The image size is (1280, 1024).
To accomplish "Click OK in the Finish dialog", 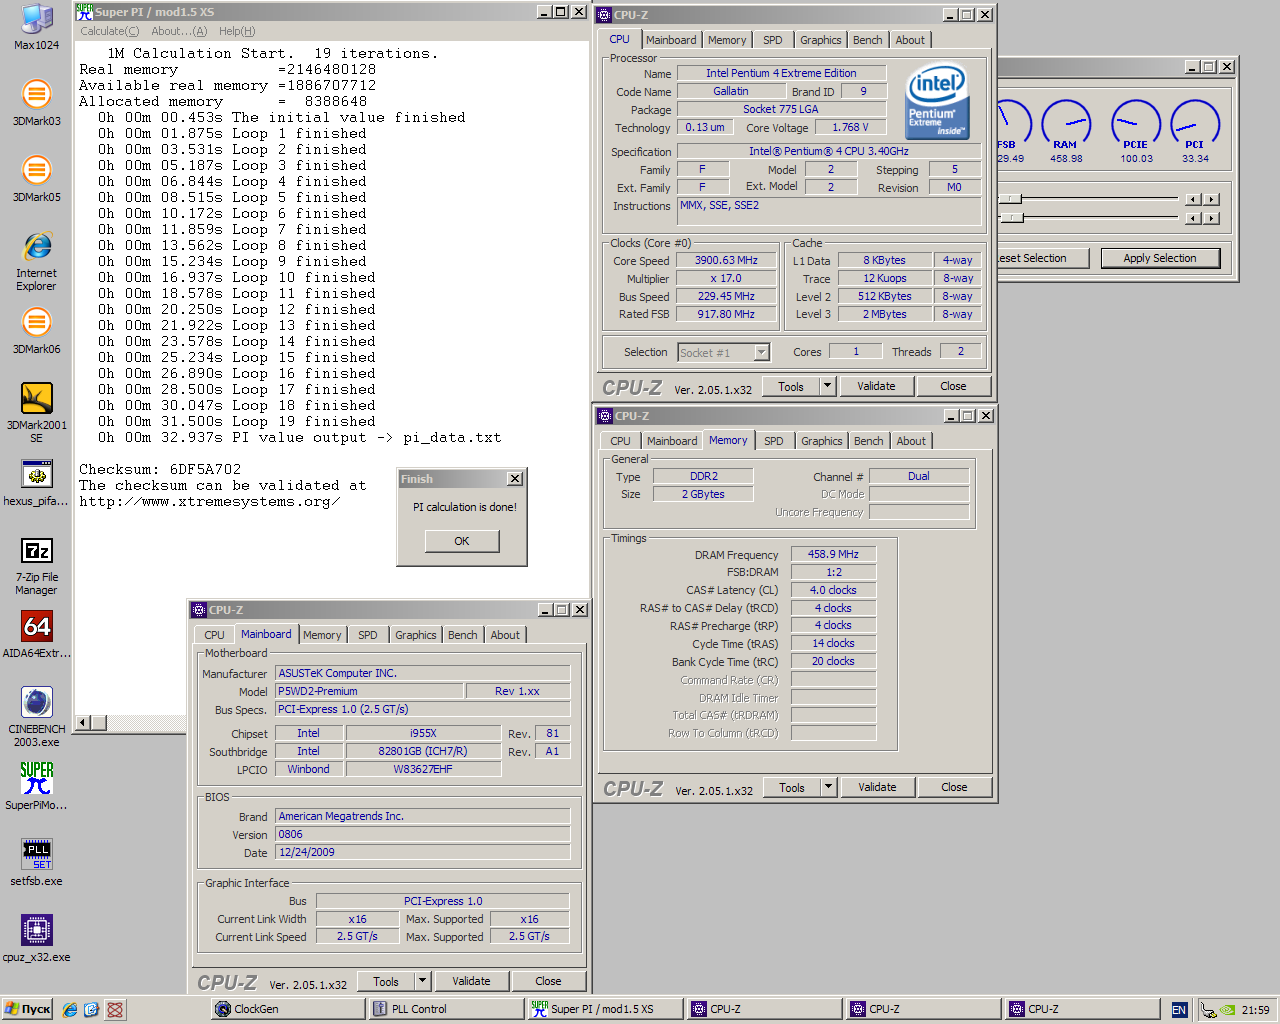I will click(461, 541).
